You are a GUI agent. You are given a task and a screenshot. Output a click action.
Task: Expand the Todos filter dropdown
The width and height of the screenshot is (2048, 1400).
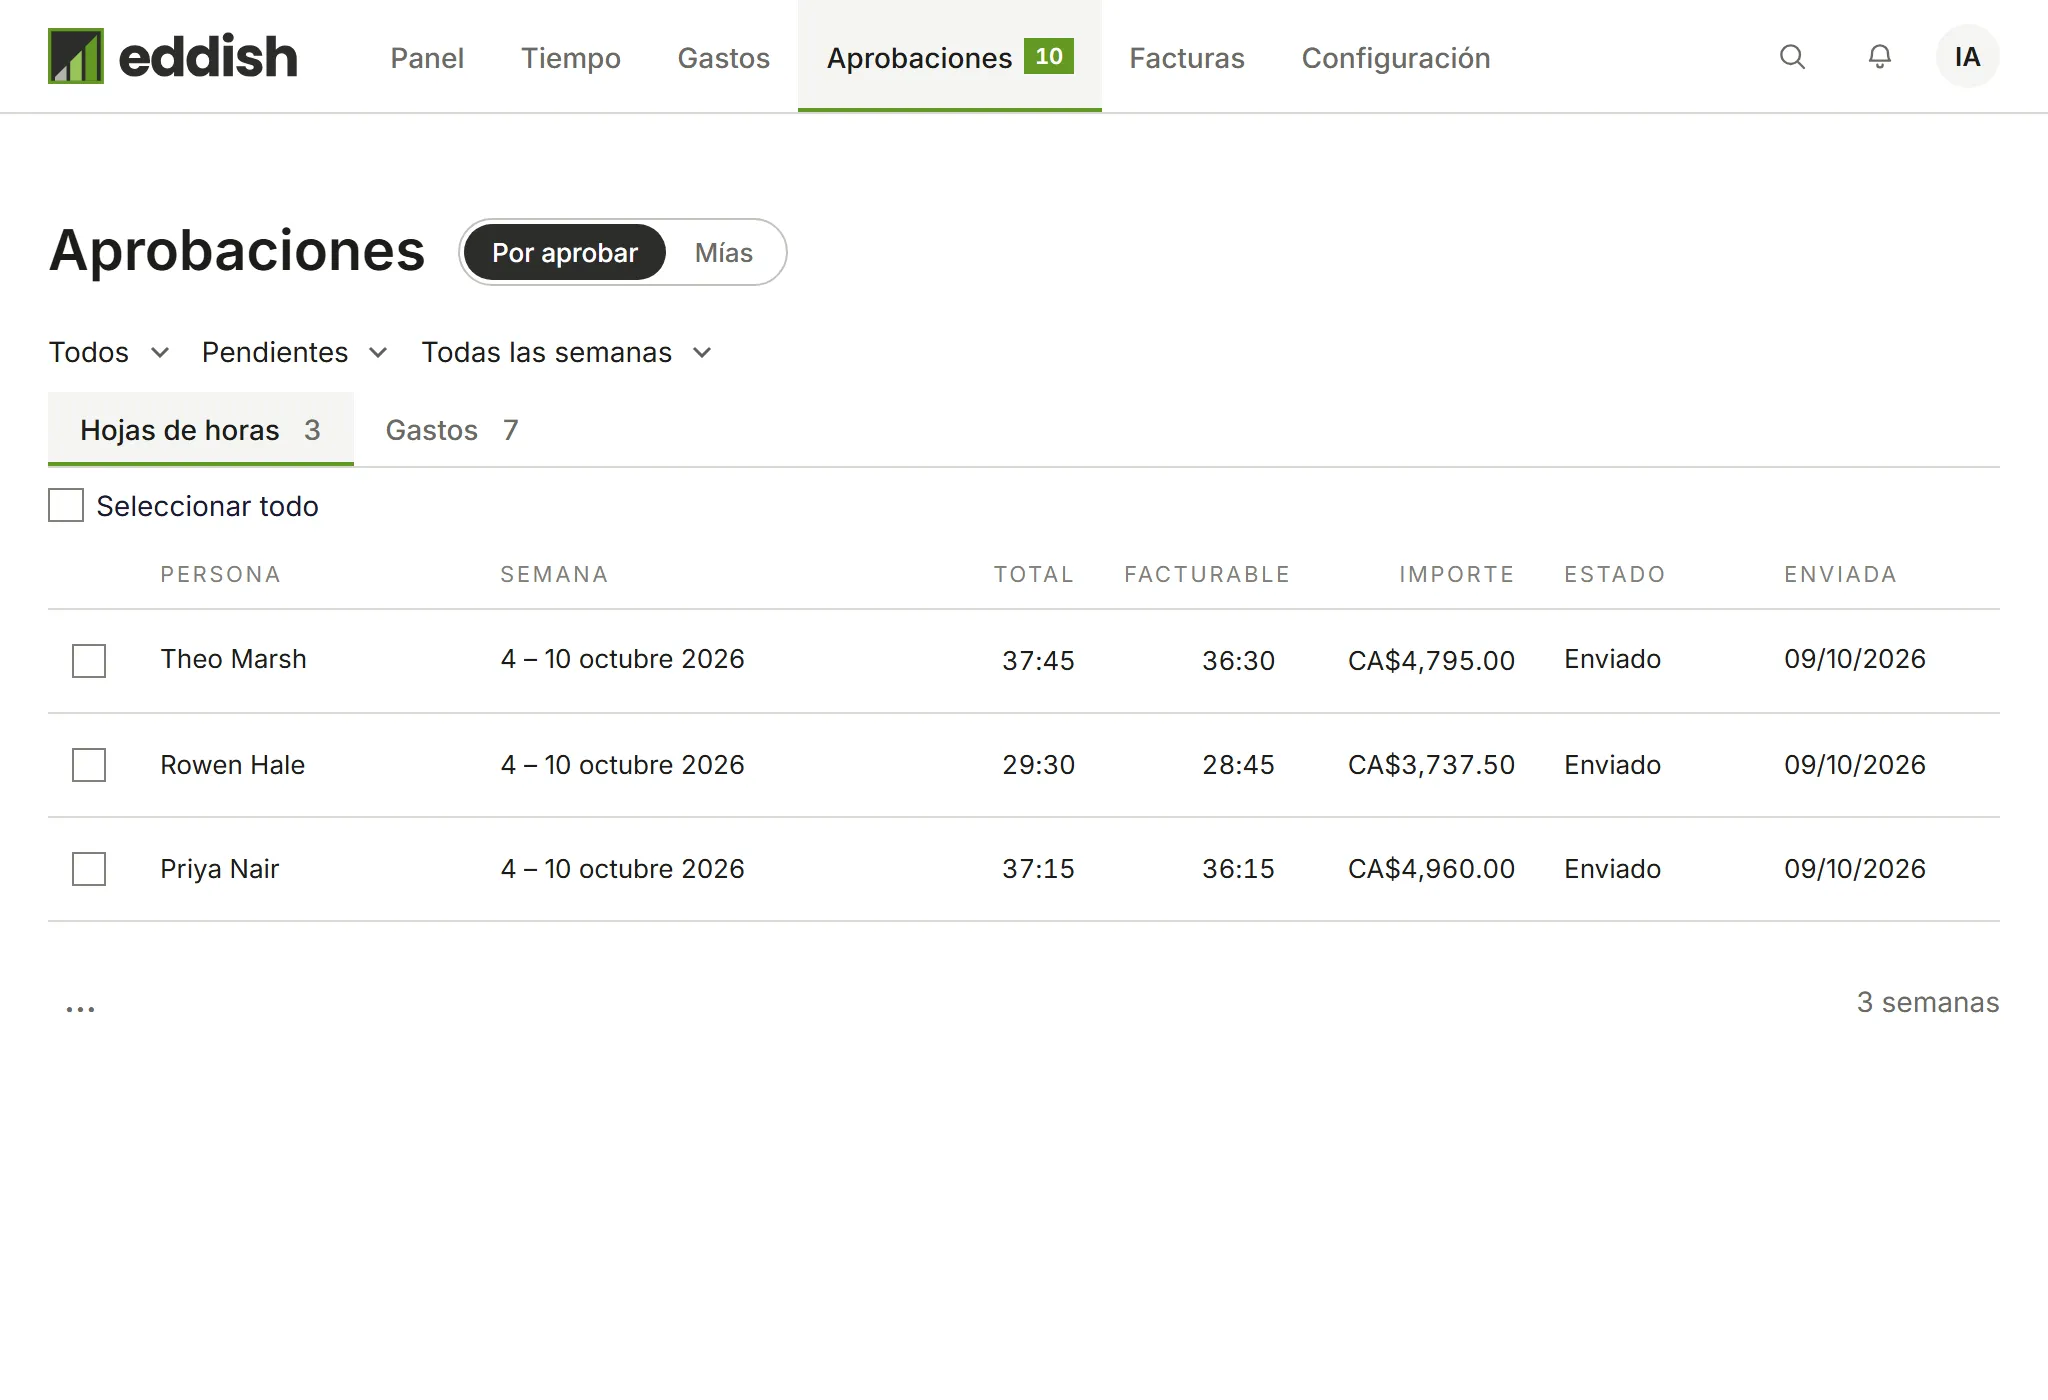click(109, 352)
